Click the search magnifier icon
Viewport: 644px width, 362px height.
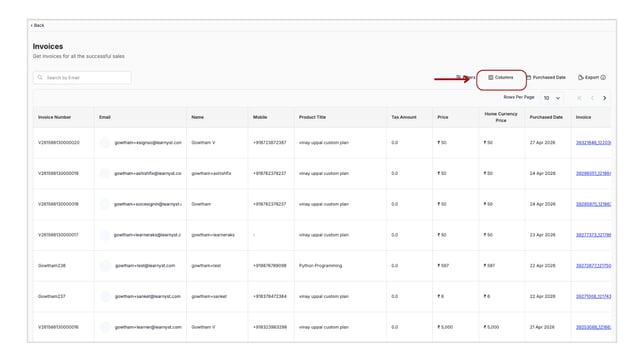pos(40,77)
